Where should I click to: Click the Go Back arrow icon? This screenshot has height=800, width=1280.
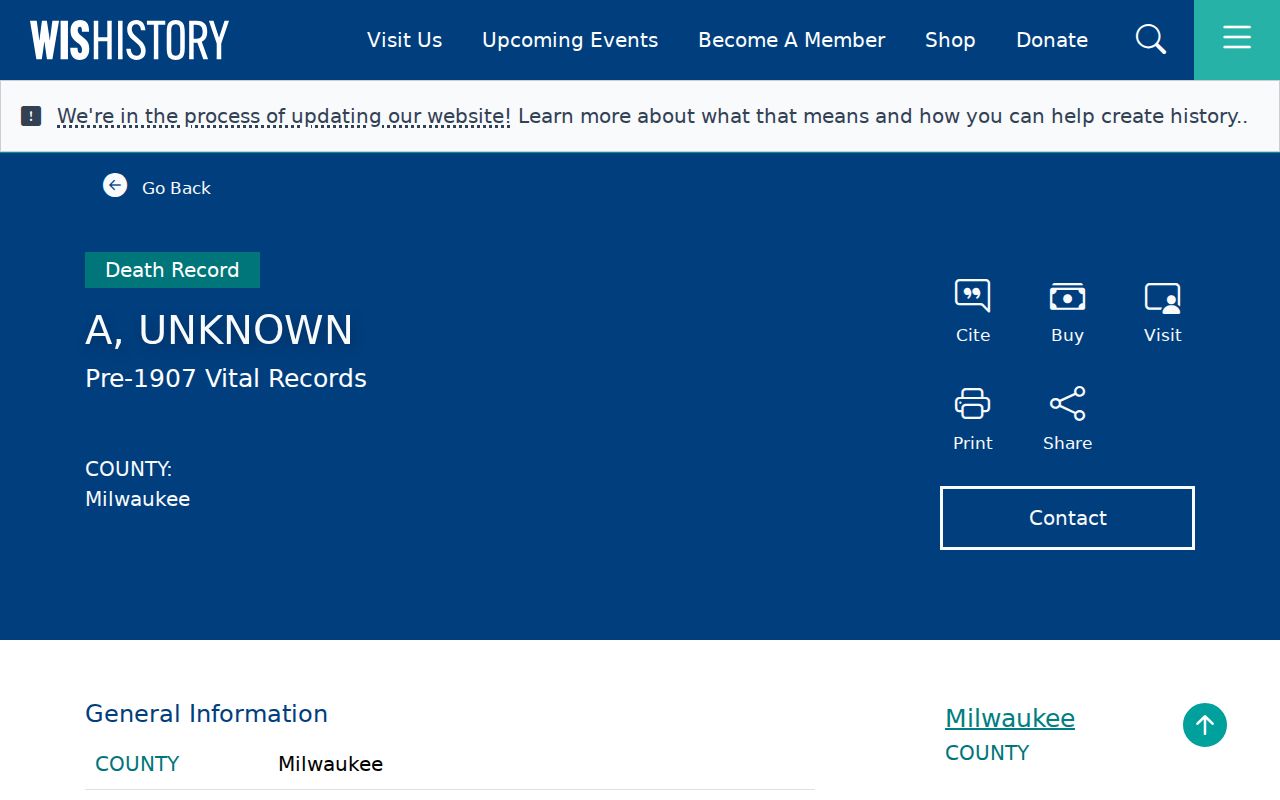click(x=115, y=185)
